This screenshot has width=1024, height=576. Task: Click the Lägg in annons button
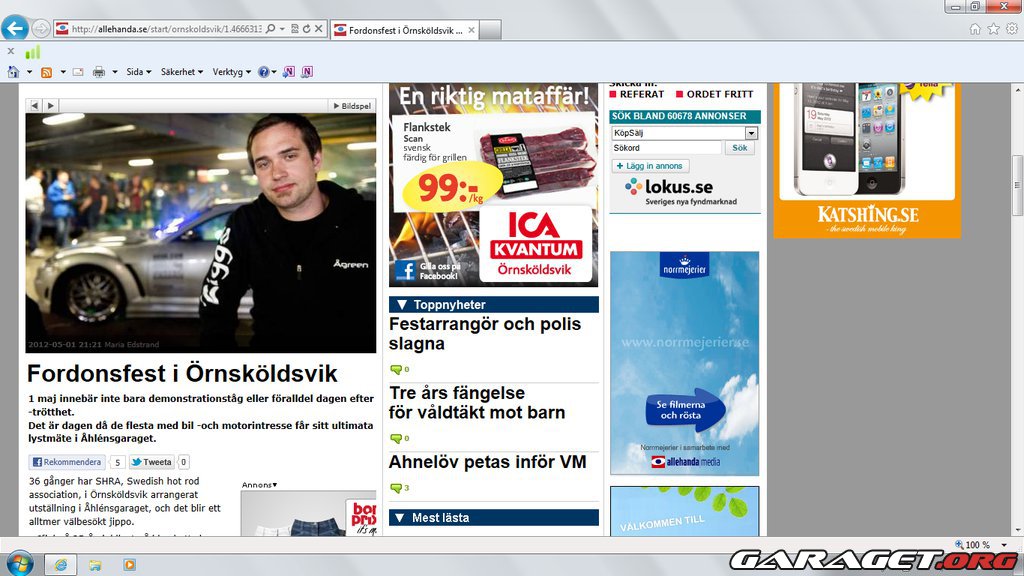pyautogui.click(x=650, y=166)
